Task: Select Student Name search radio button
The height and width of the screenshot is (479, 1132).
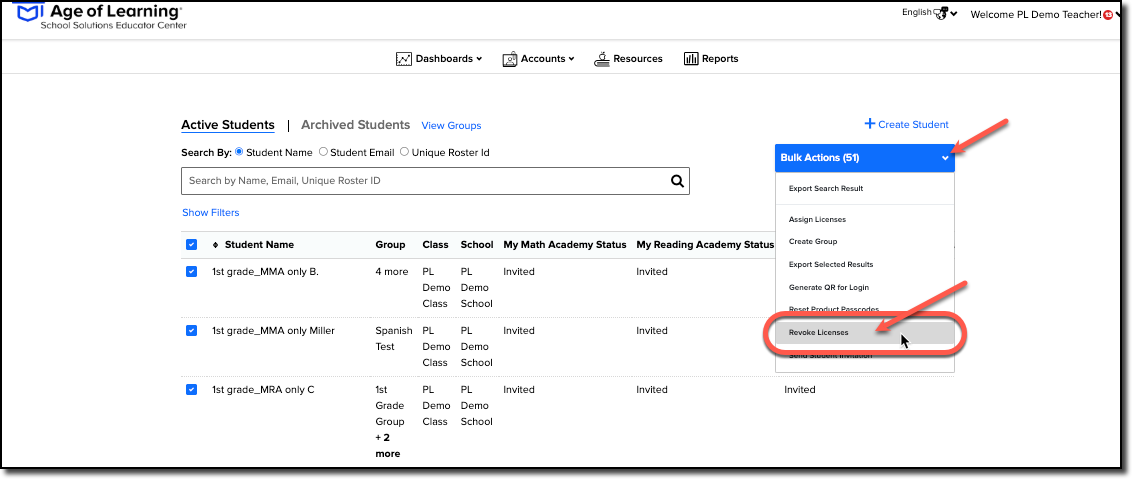Action: (x=239, y=152)
